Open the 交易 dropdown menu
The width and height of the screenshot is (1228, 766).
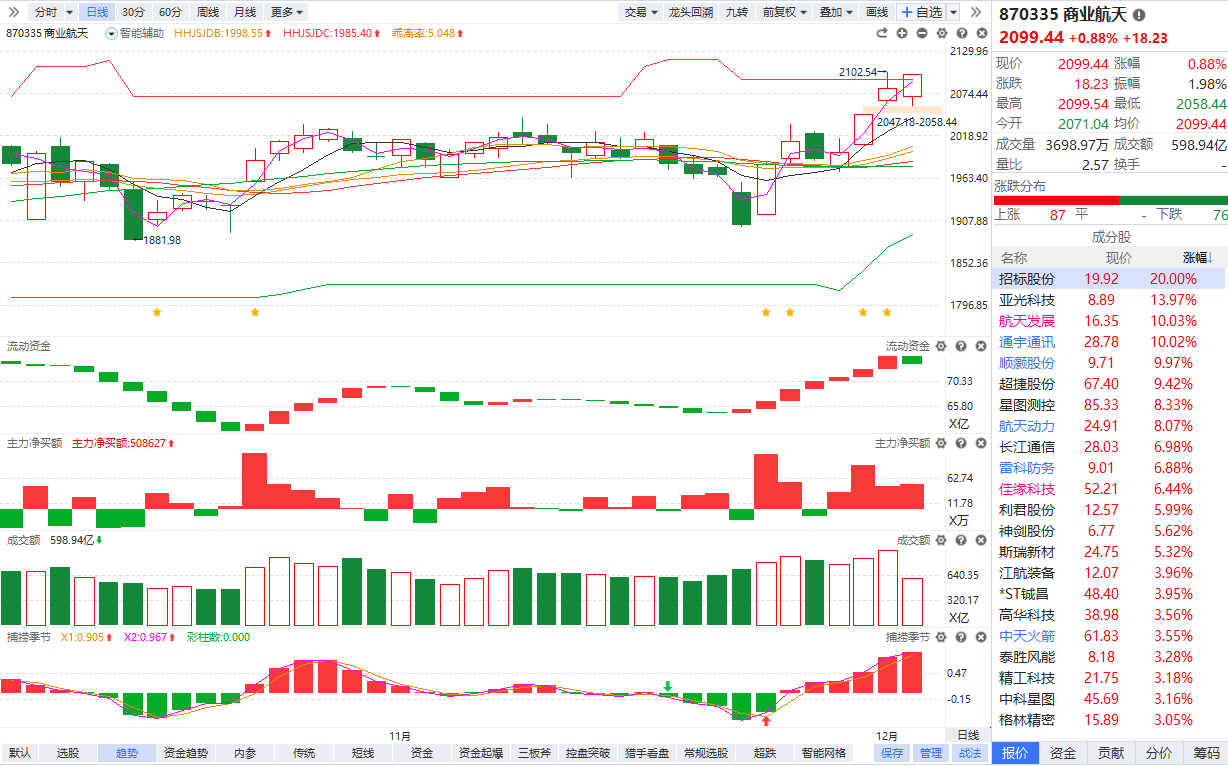tap(641, 12)
